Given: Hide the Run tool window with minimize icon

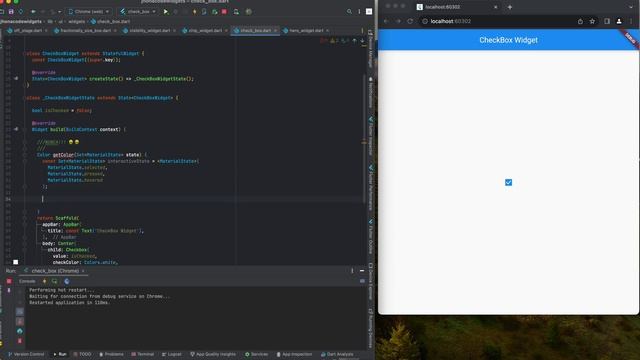Looking at the screenshot, I should click(362, 271).
